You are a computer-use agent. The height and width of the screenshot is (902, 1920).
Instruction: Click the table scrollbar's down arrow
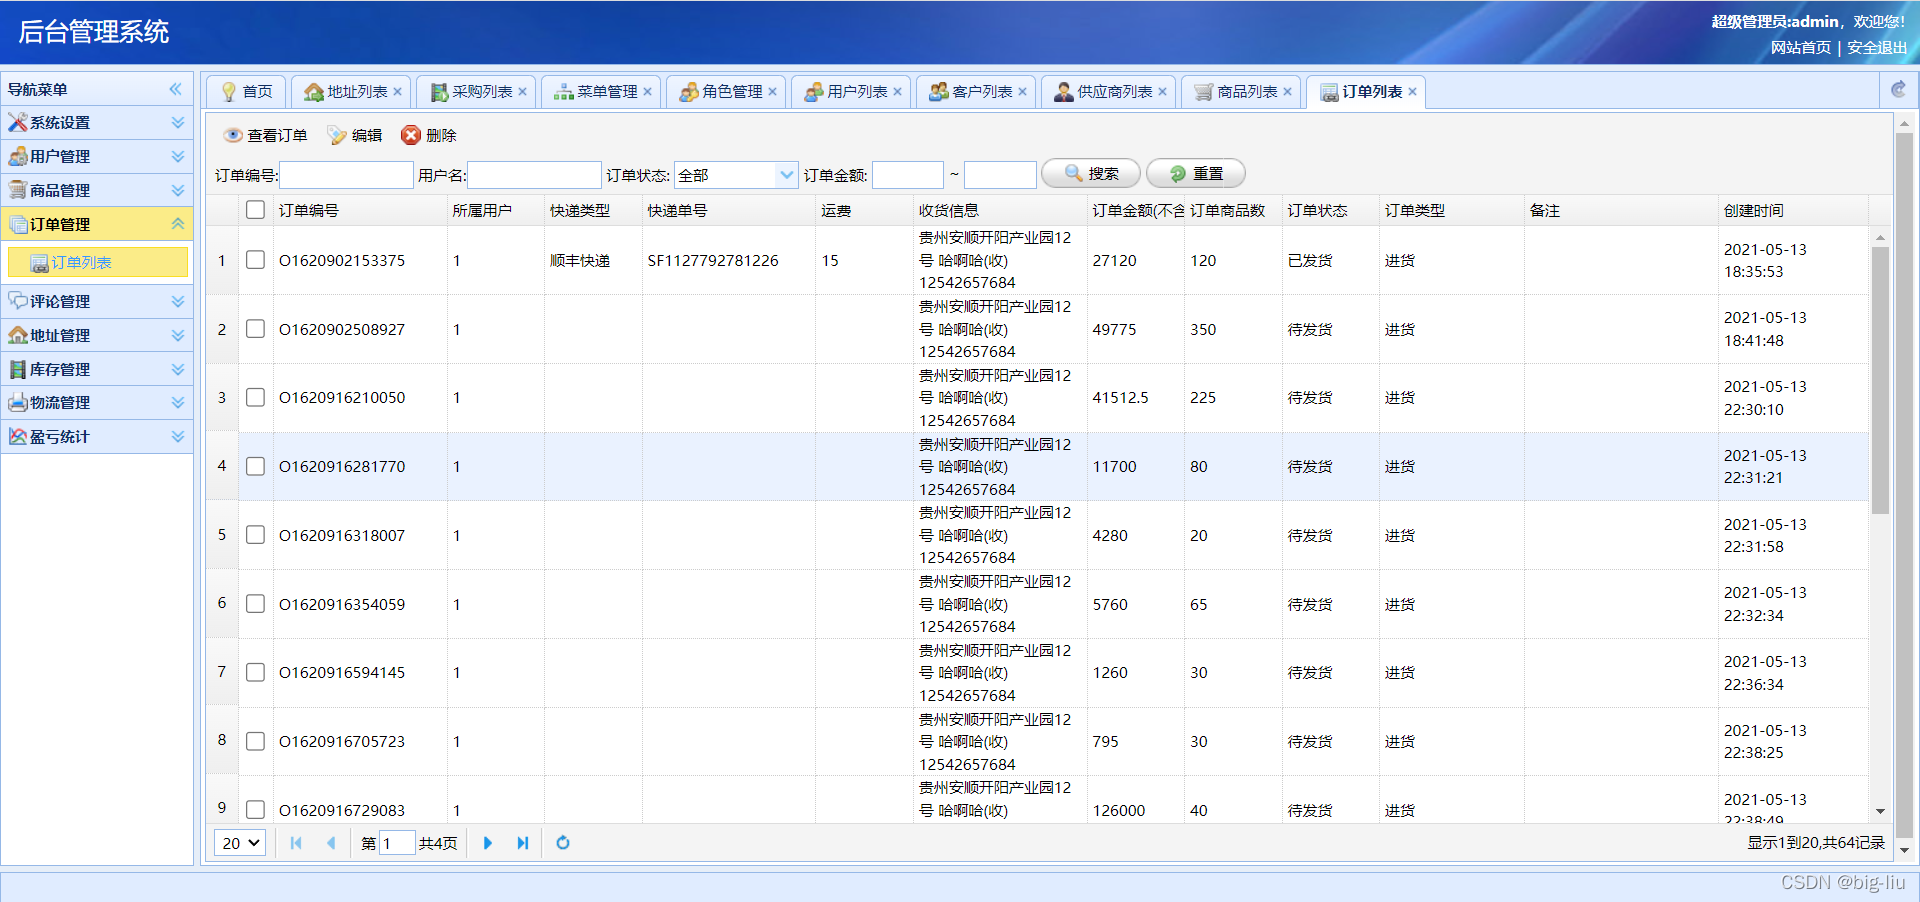pyautogui.click(x=1880, y=812)
